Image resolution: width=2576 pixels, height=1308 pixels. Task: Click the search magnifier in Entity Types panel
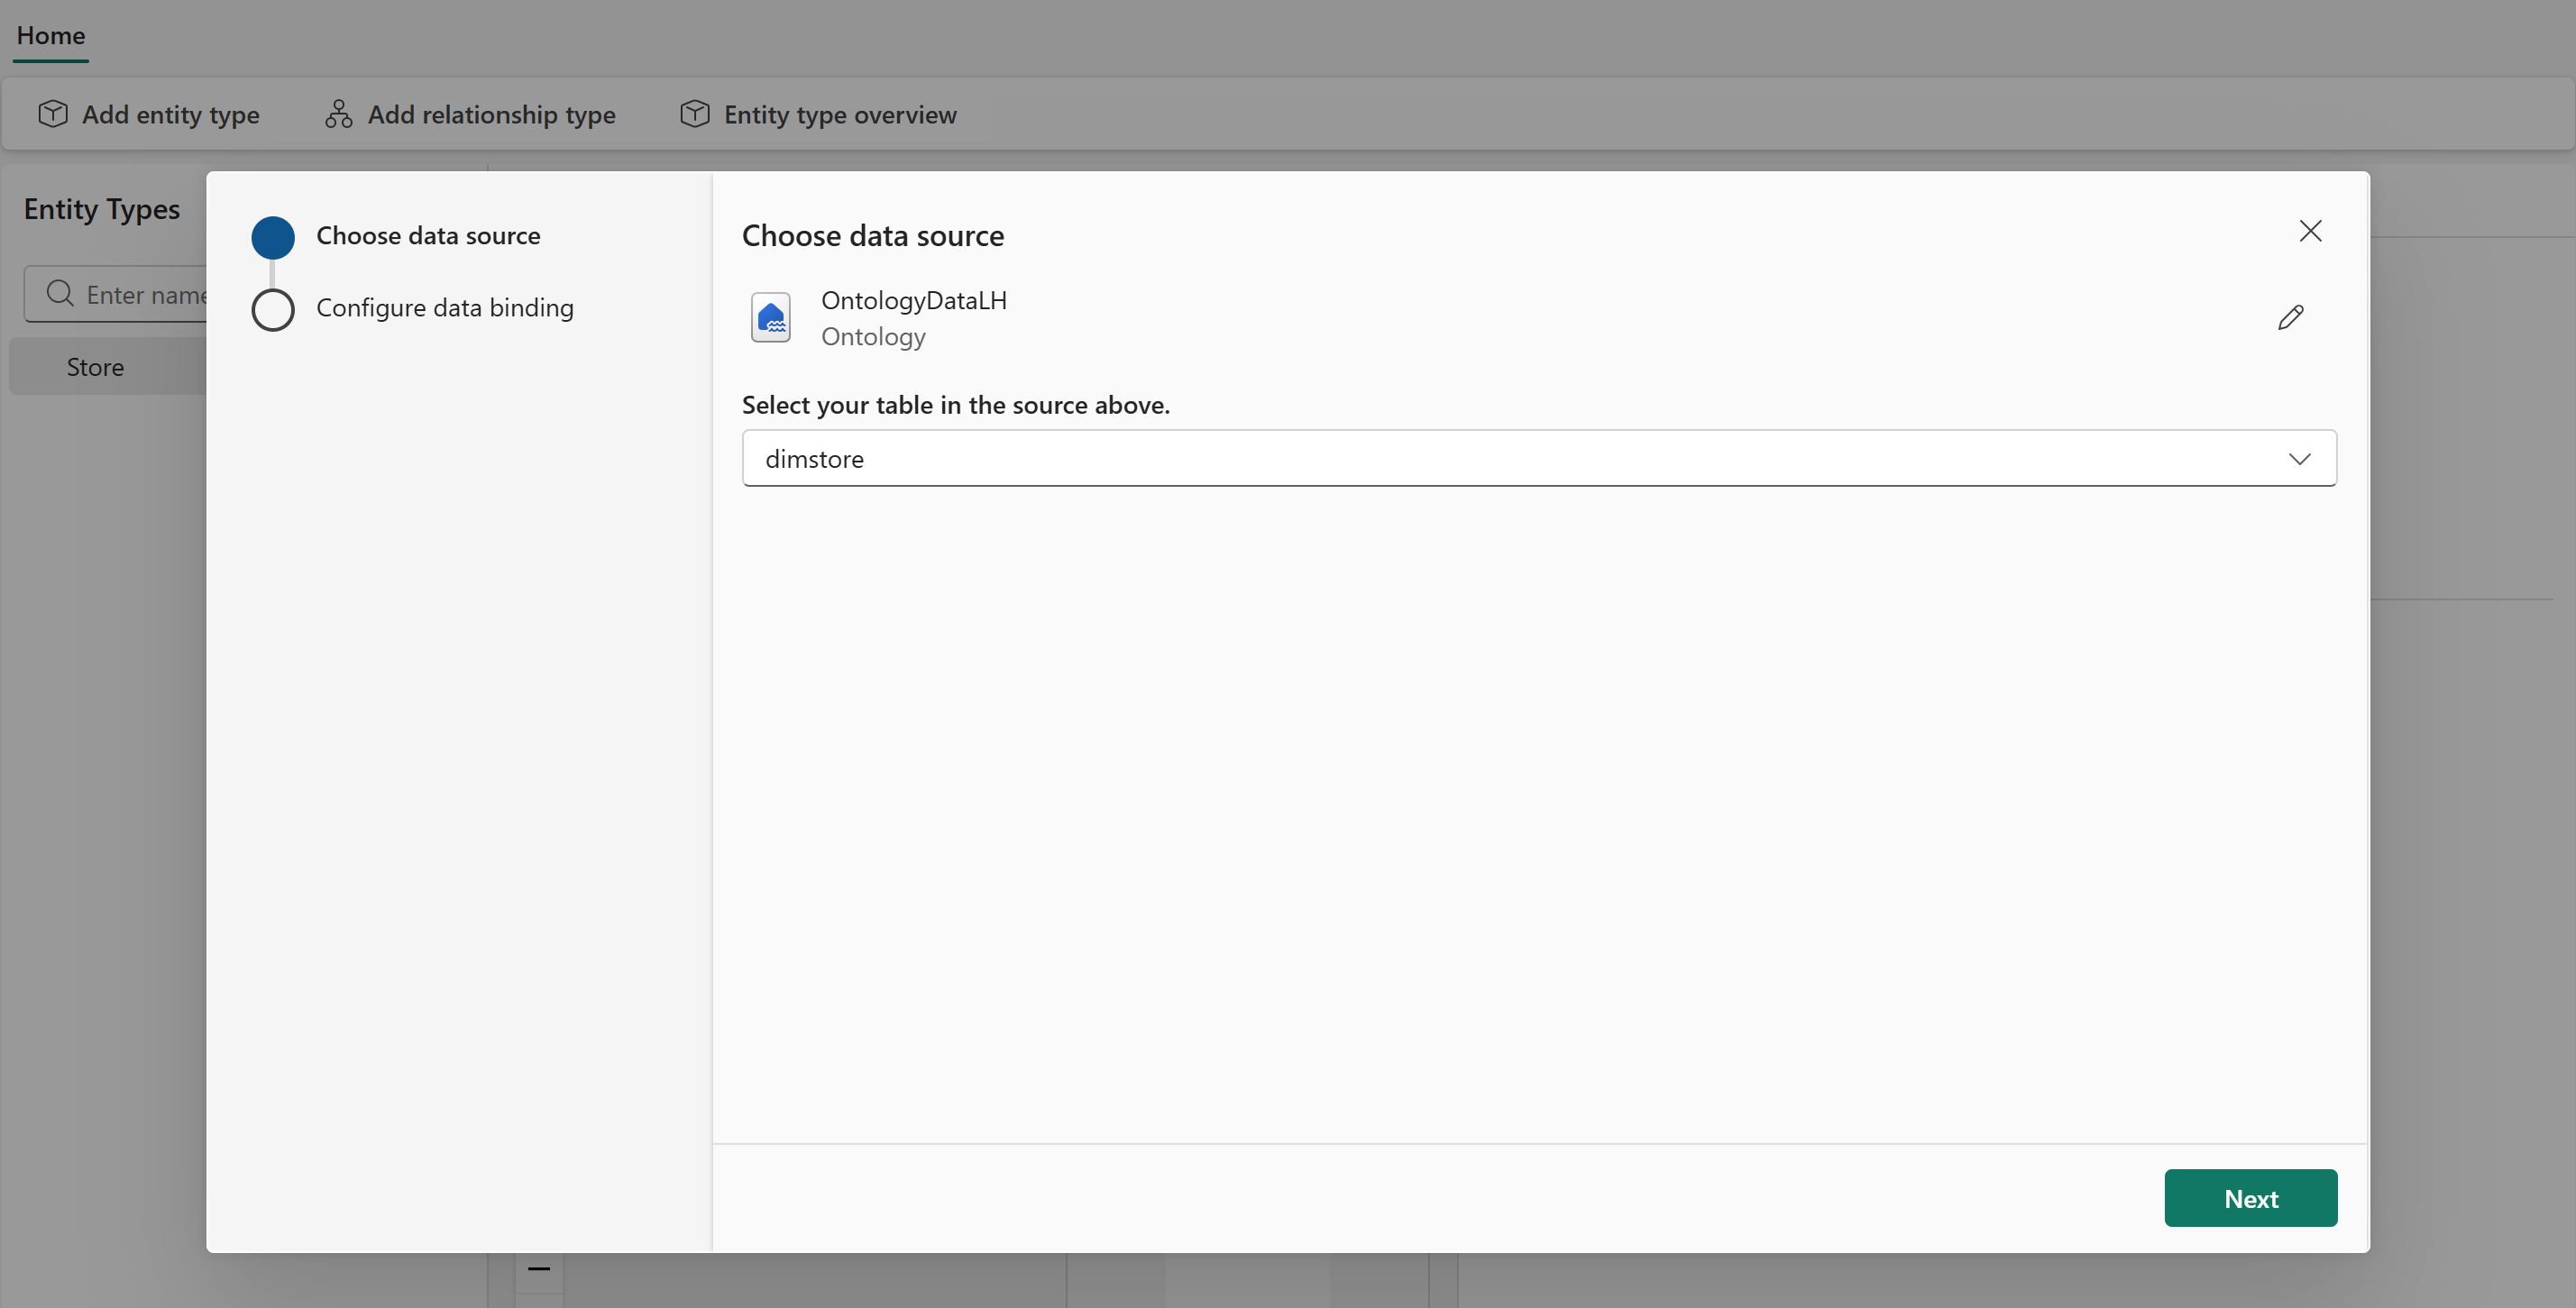click(x=60, y=293)
